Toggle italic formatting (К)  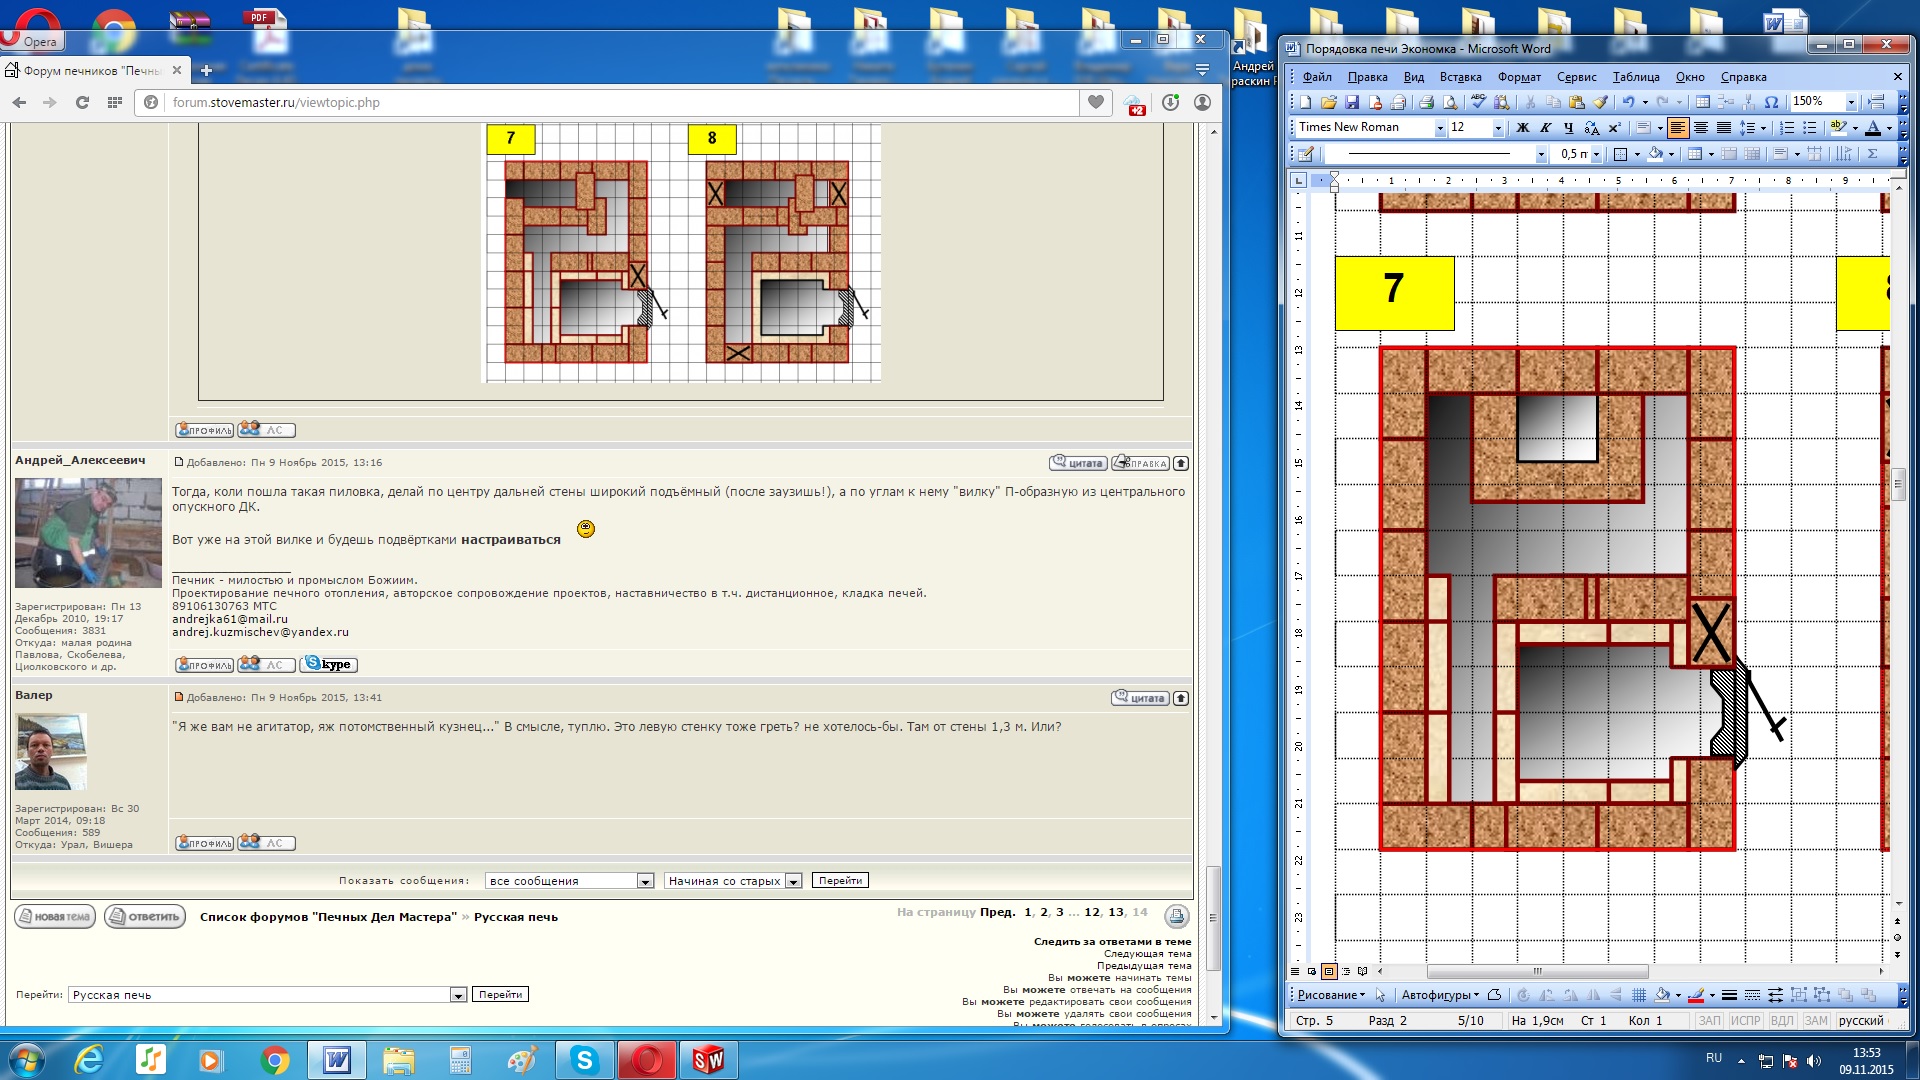click(x=1545, y=128)
